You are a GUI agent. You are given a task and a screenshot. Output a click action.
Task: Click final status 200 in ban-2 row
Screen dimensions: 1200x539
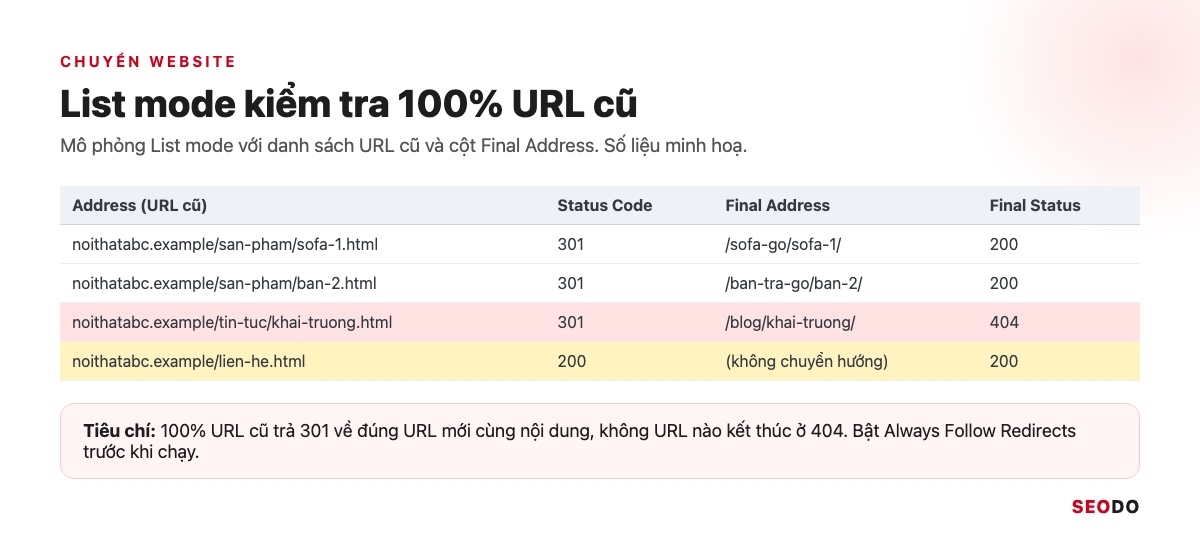[x=1004, y=283]
